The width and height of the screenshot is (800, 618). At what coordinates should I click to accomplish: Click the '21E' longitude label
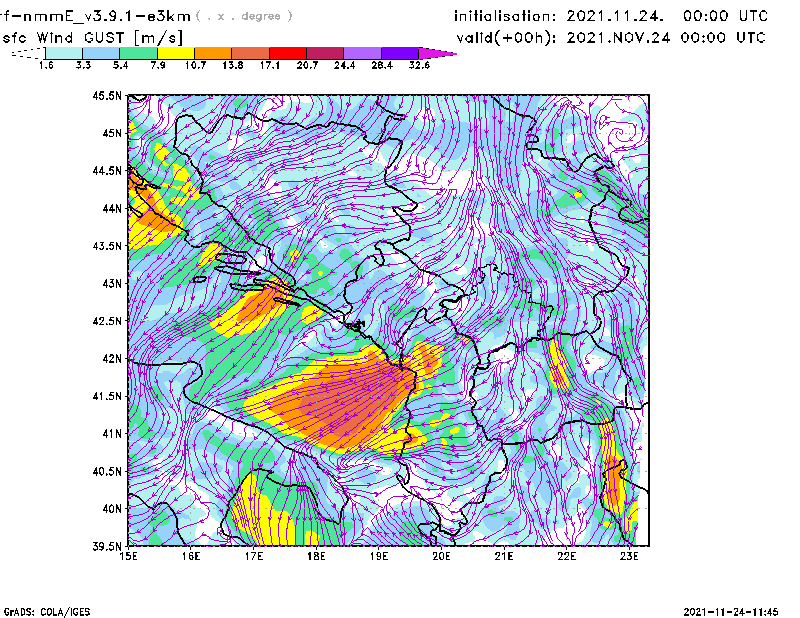click(504, 556)
